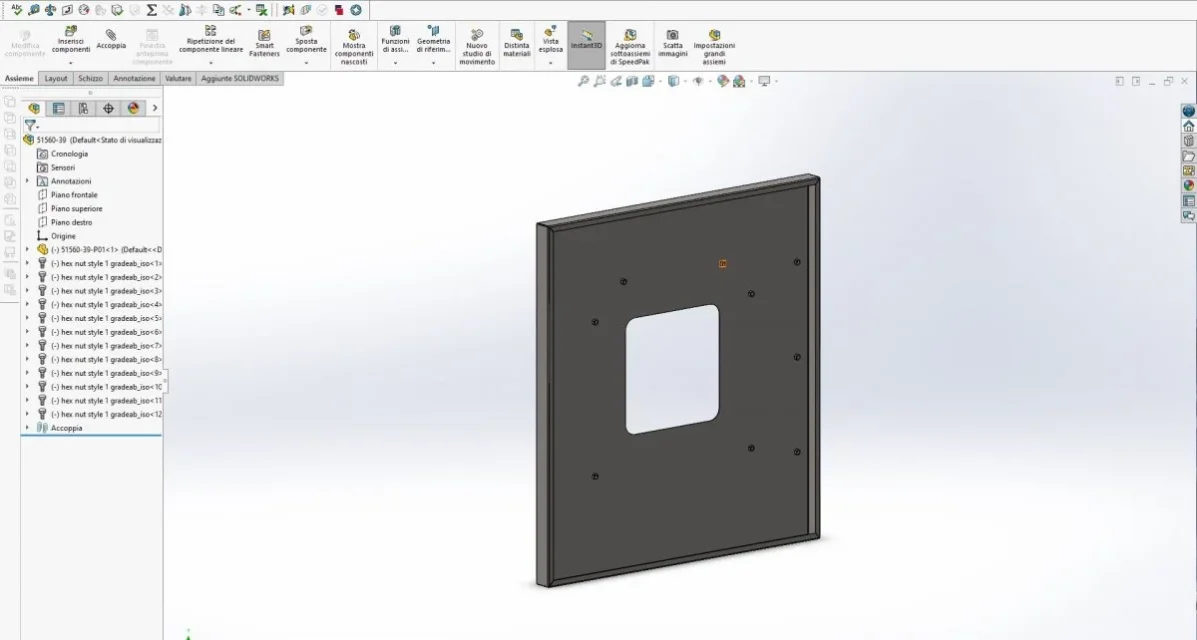Switch to the Assieme tab
This screenshot has width=1197, height=640.
pyautogui.click(x=19, y=79)
